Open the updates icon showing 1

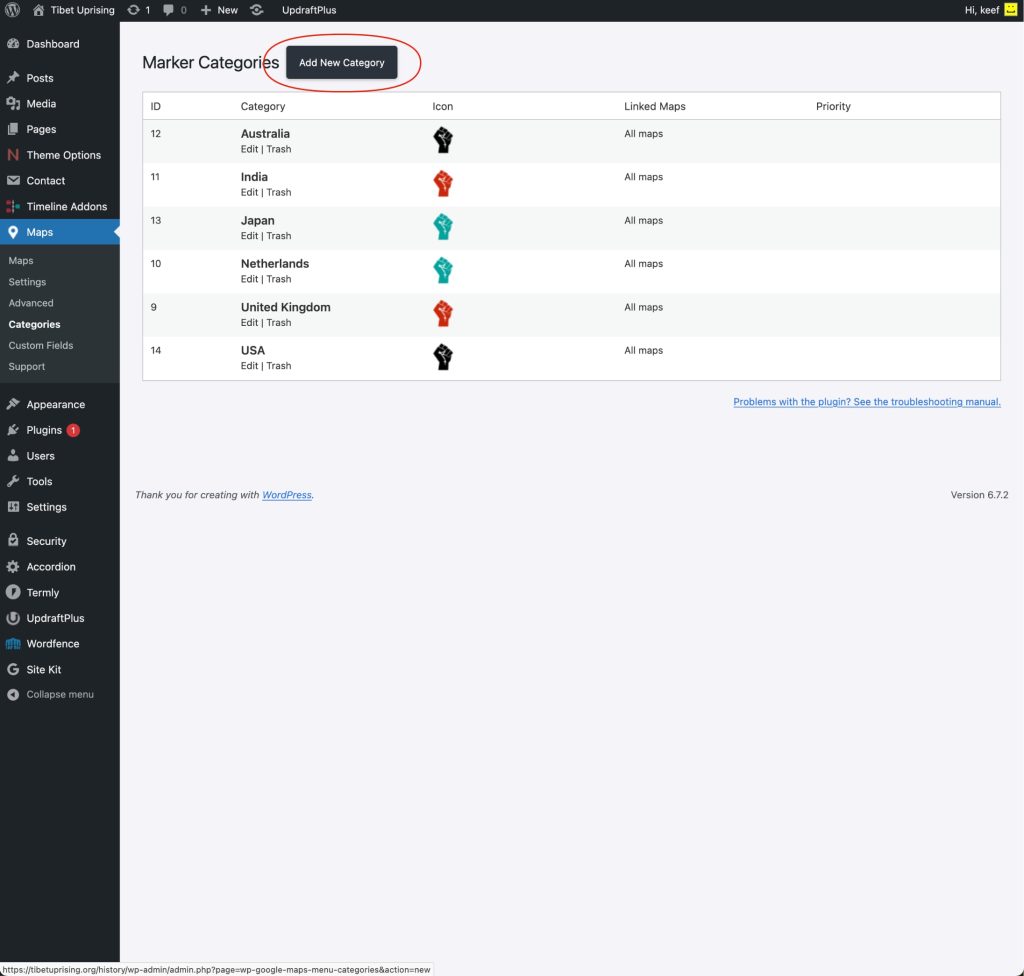click(x=133, y=10)
